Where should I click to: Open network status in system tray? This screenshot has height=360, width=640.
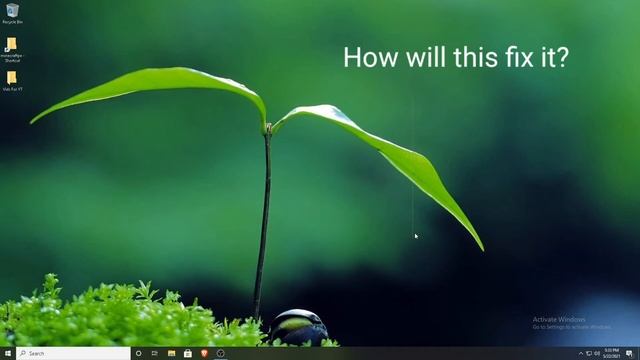(x=589, y=353)
